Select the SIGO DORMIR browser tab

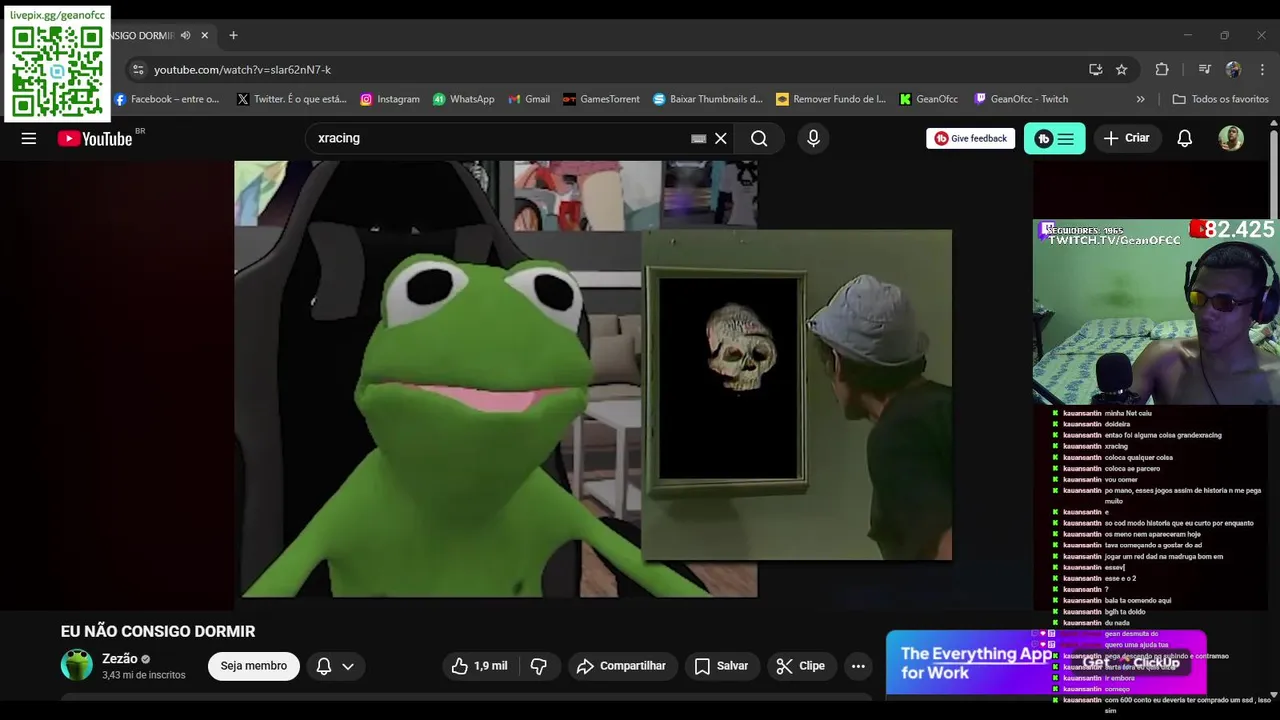point(143,35)
